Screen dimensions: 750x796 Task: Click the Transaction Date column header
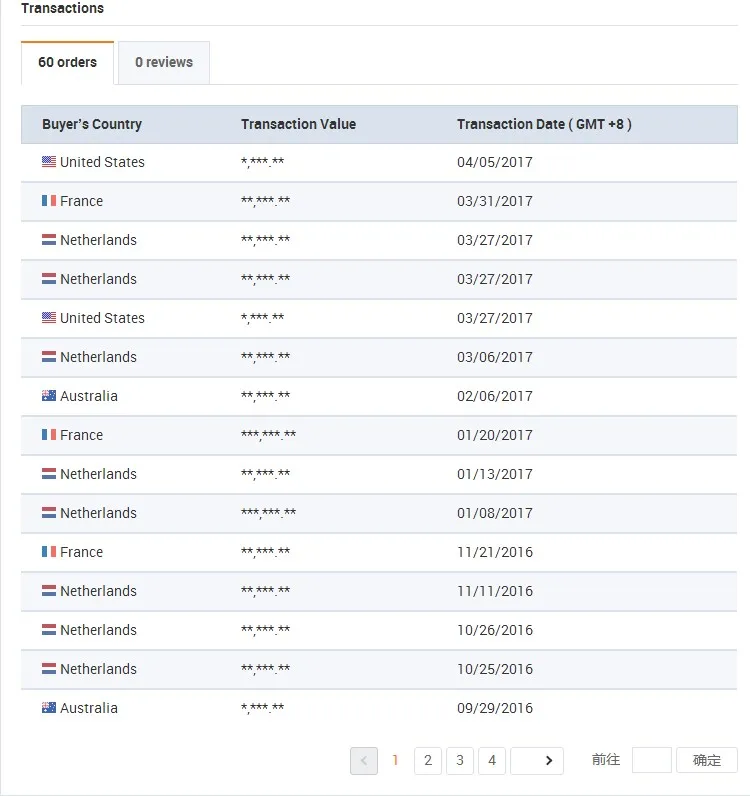pyautogui.click(x=544, y=125)
